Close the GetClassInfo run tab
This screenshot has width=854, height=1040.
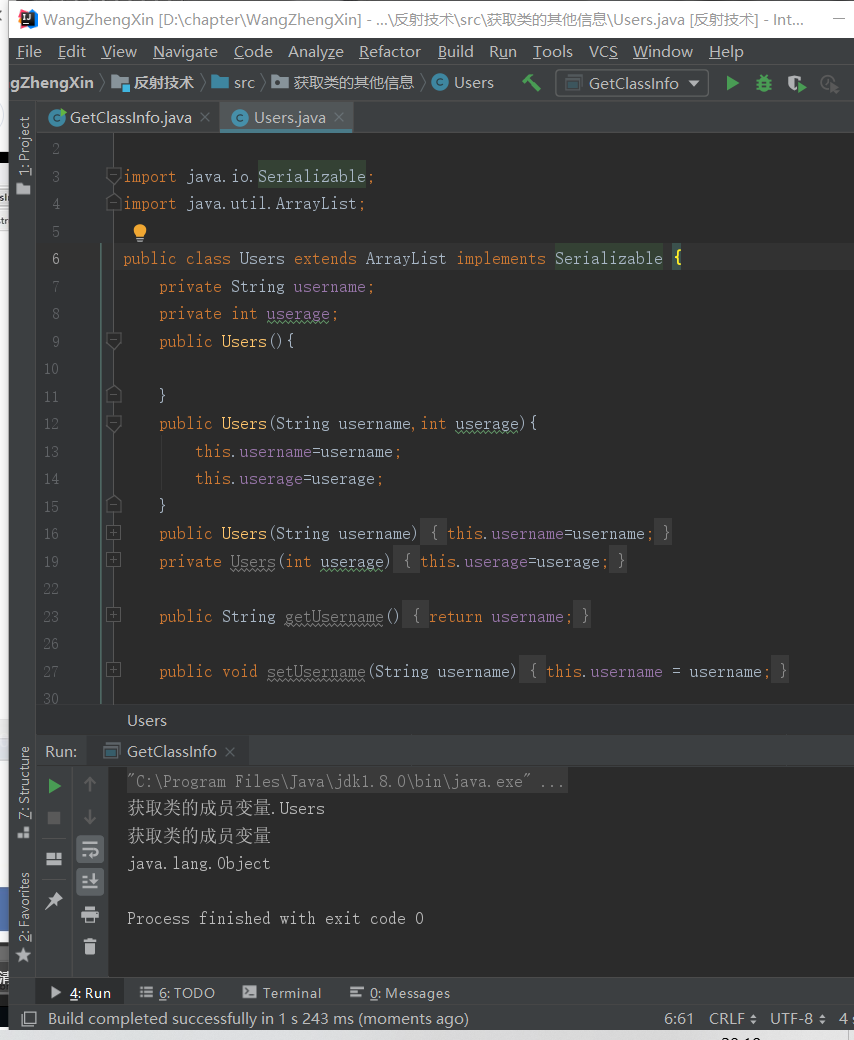[x=230, y=751]
